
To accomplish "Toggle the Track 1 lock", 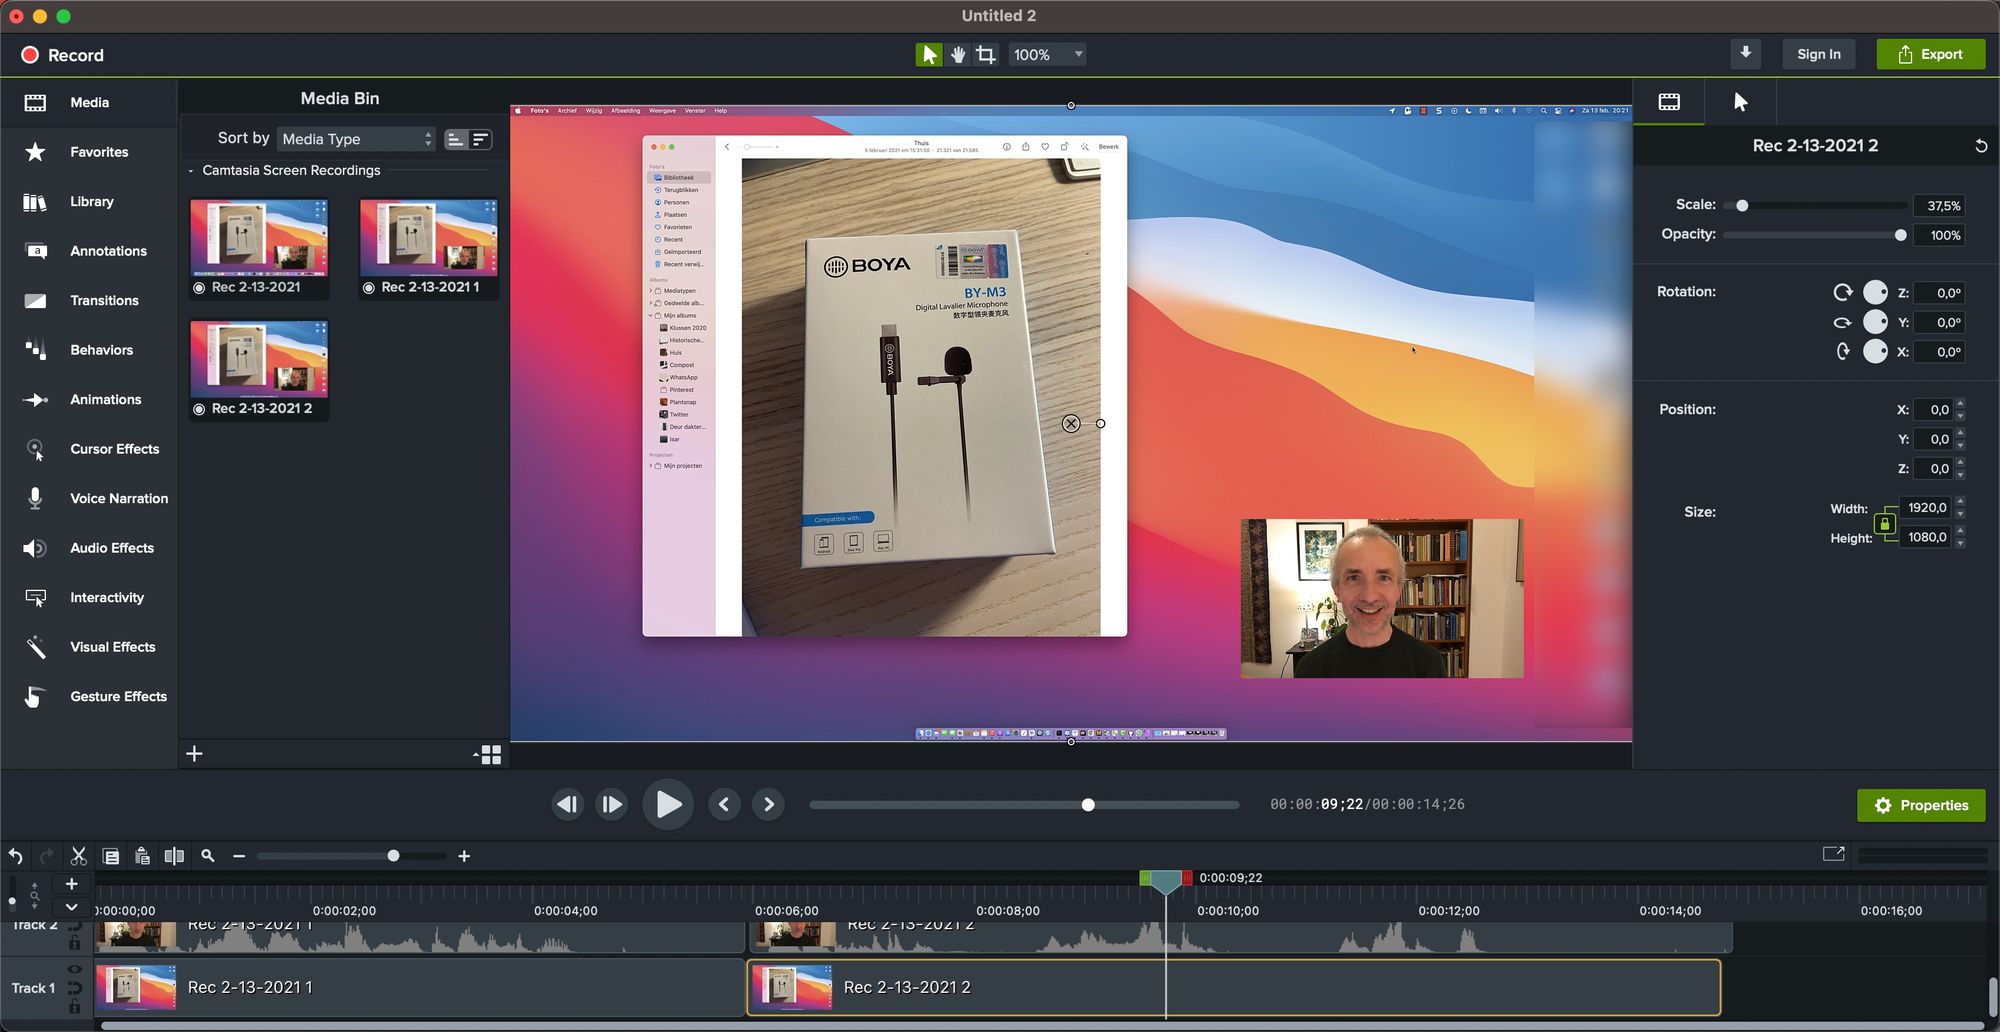I will 75,1006.
